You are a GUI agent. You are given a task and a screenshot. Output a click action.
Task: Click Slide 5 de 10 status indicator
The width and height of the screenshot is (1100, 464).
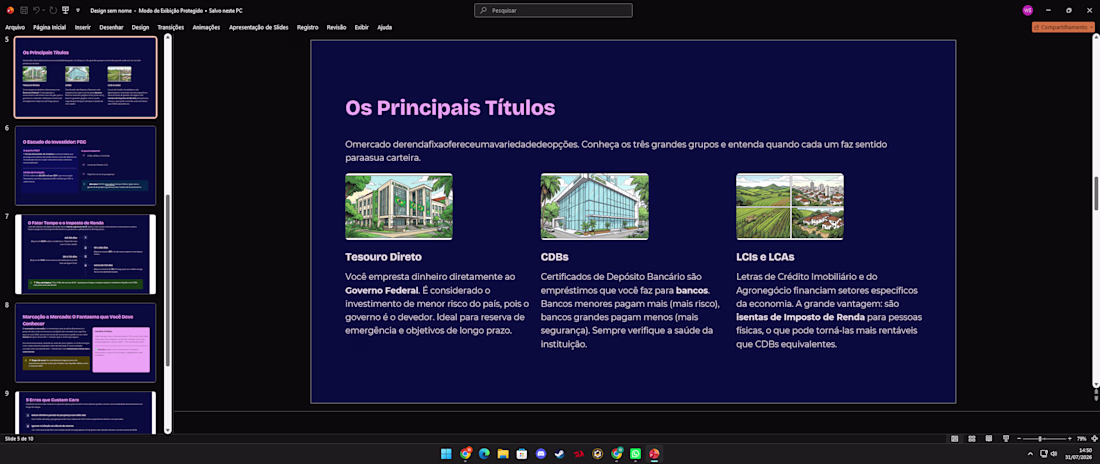[x=19, y=439]
